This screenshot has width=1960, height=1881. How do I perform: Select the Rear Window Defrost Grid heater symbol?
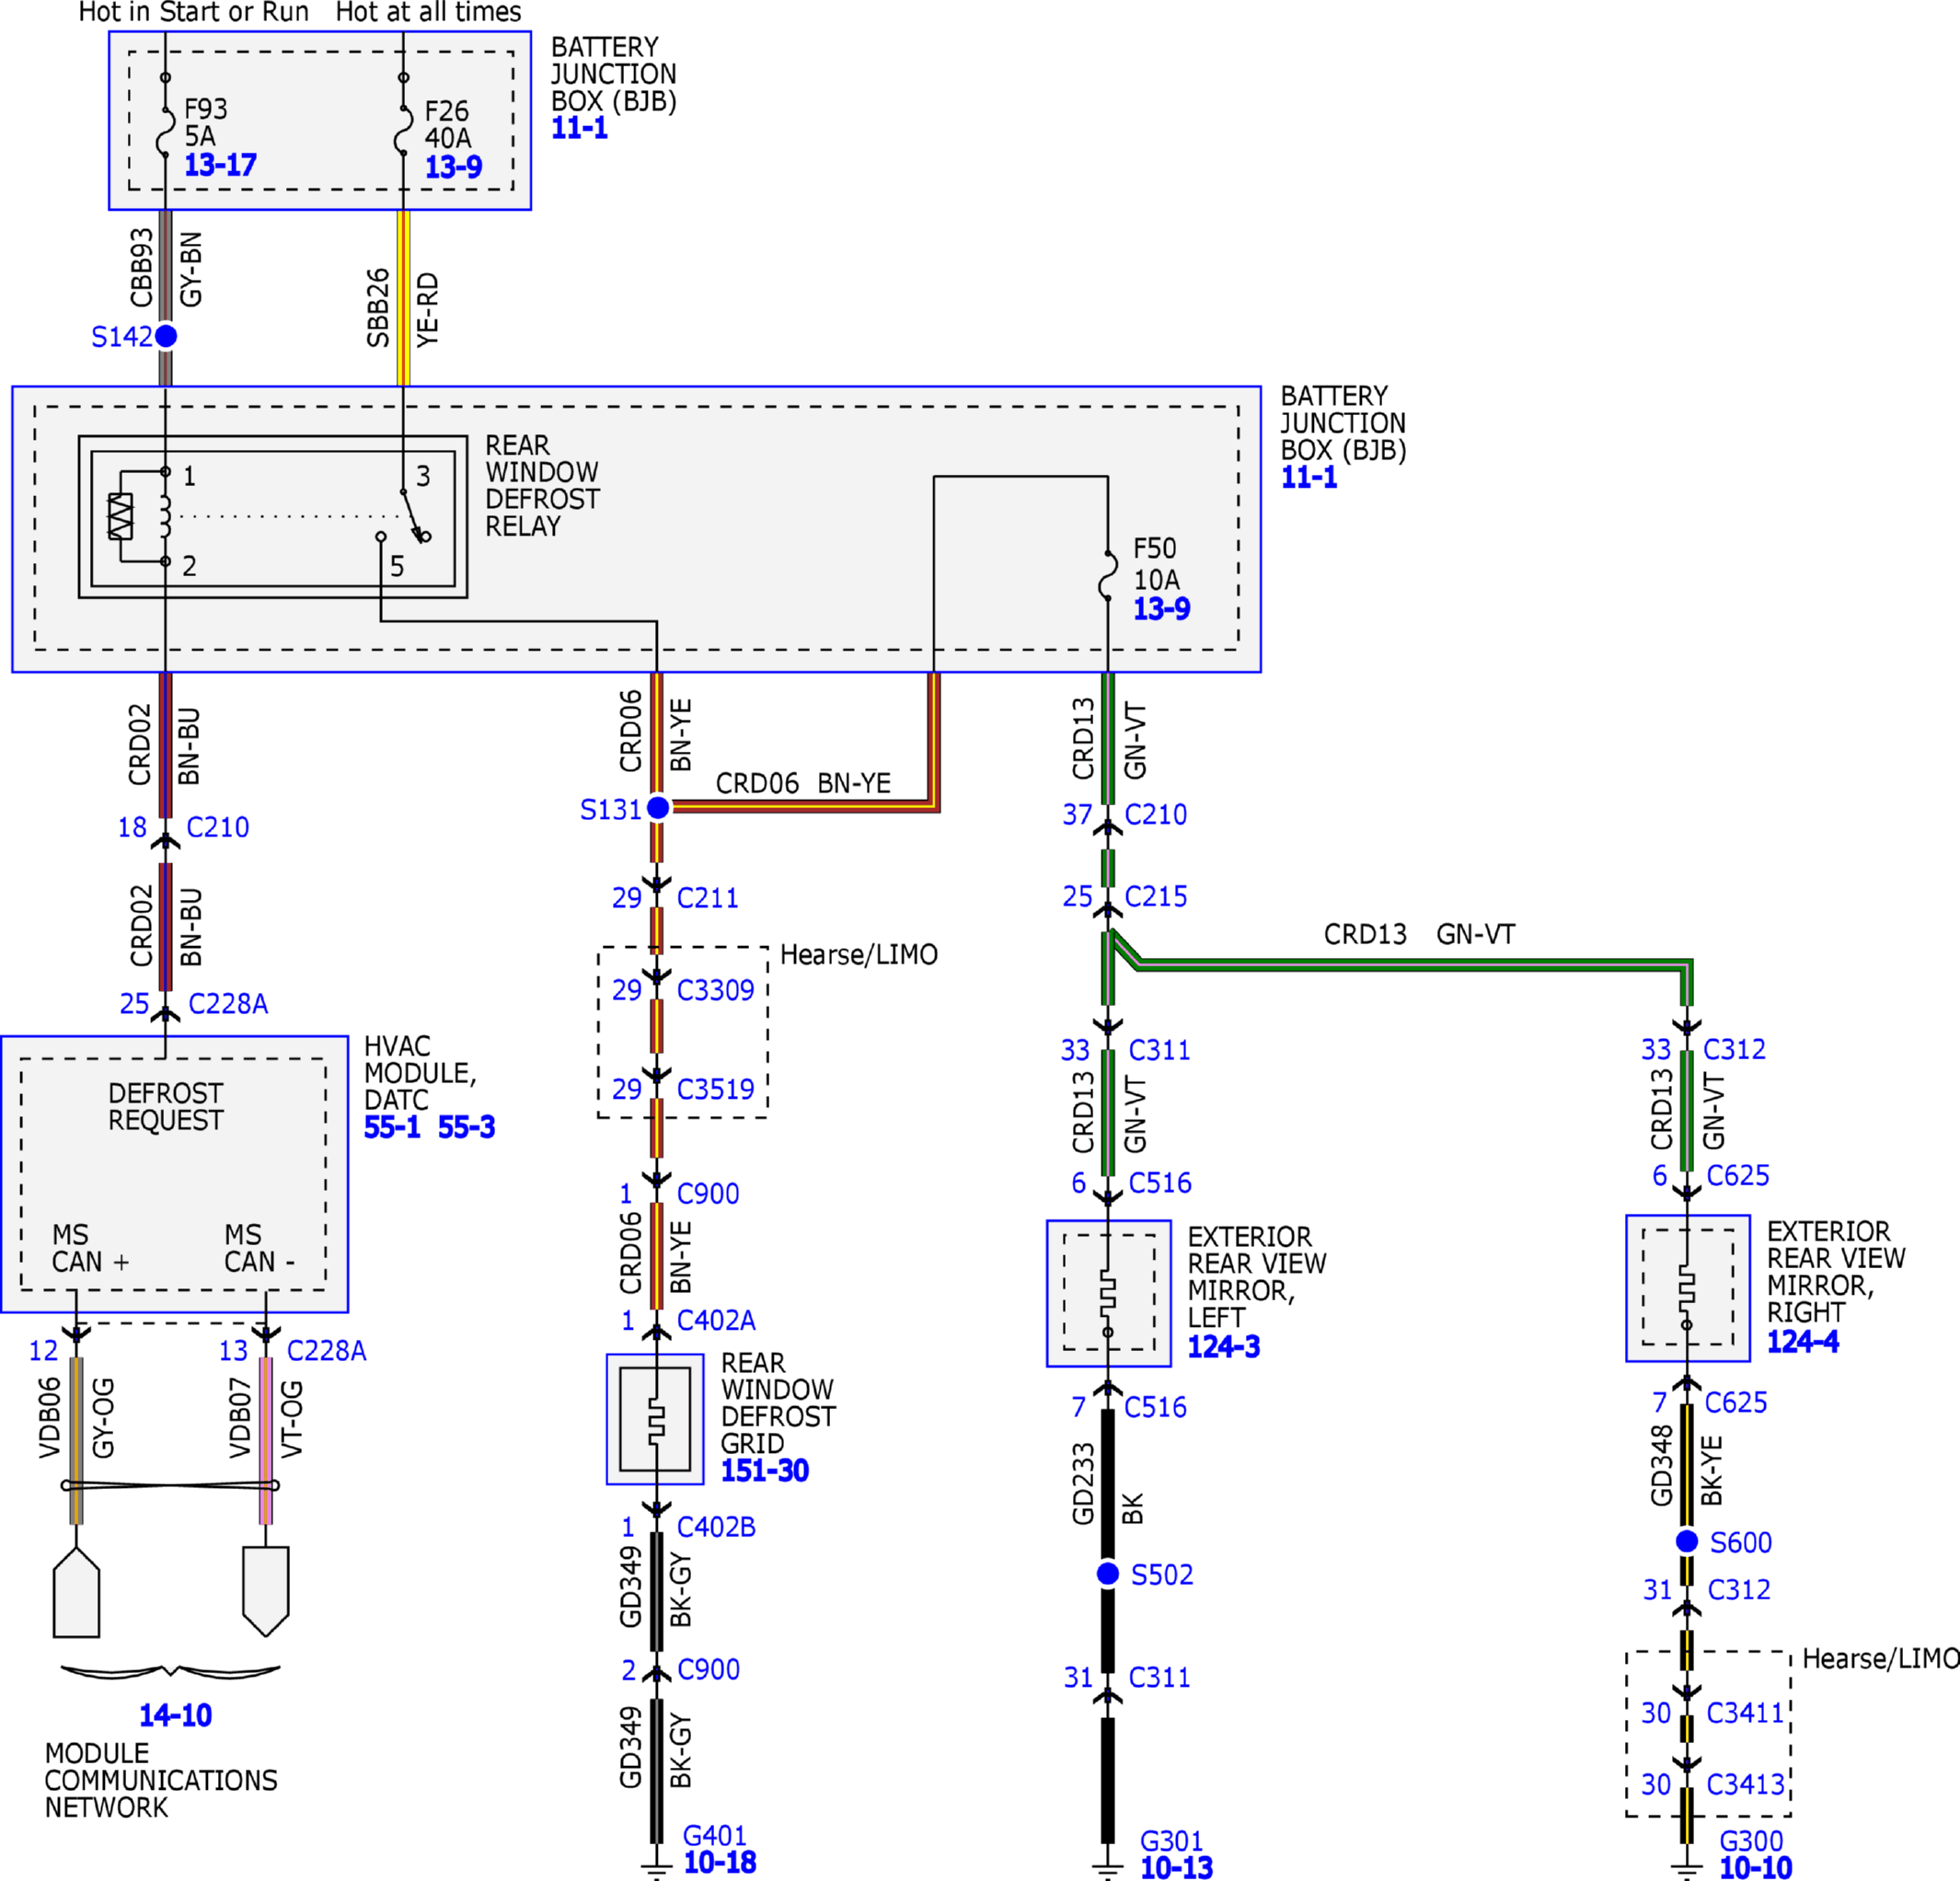[x=655, y=1419]
